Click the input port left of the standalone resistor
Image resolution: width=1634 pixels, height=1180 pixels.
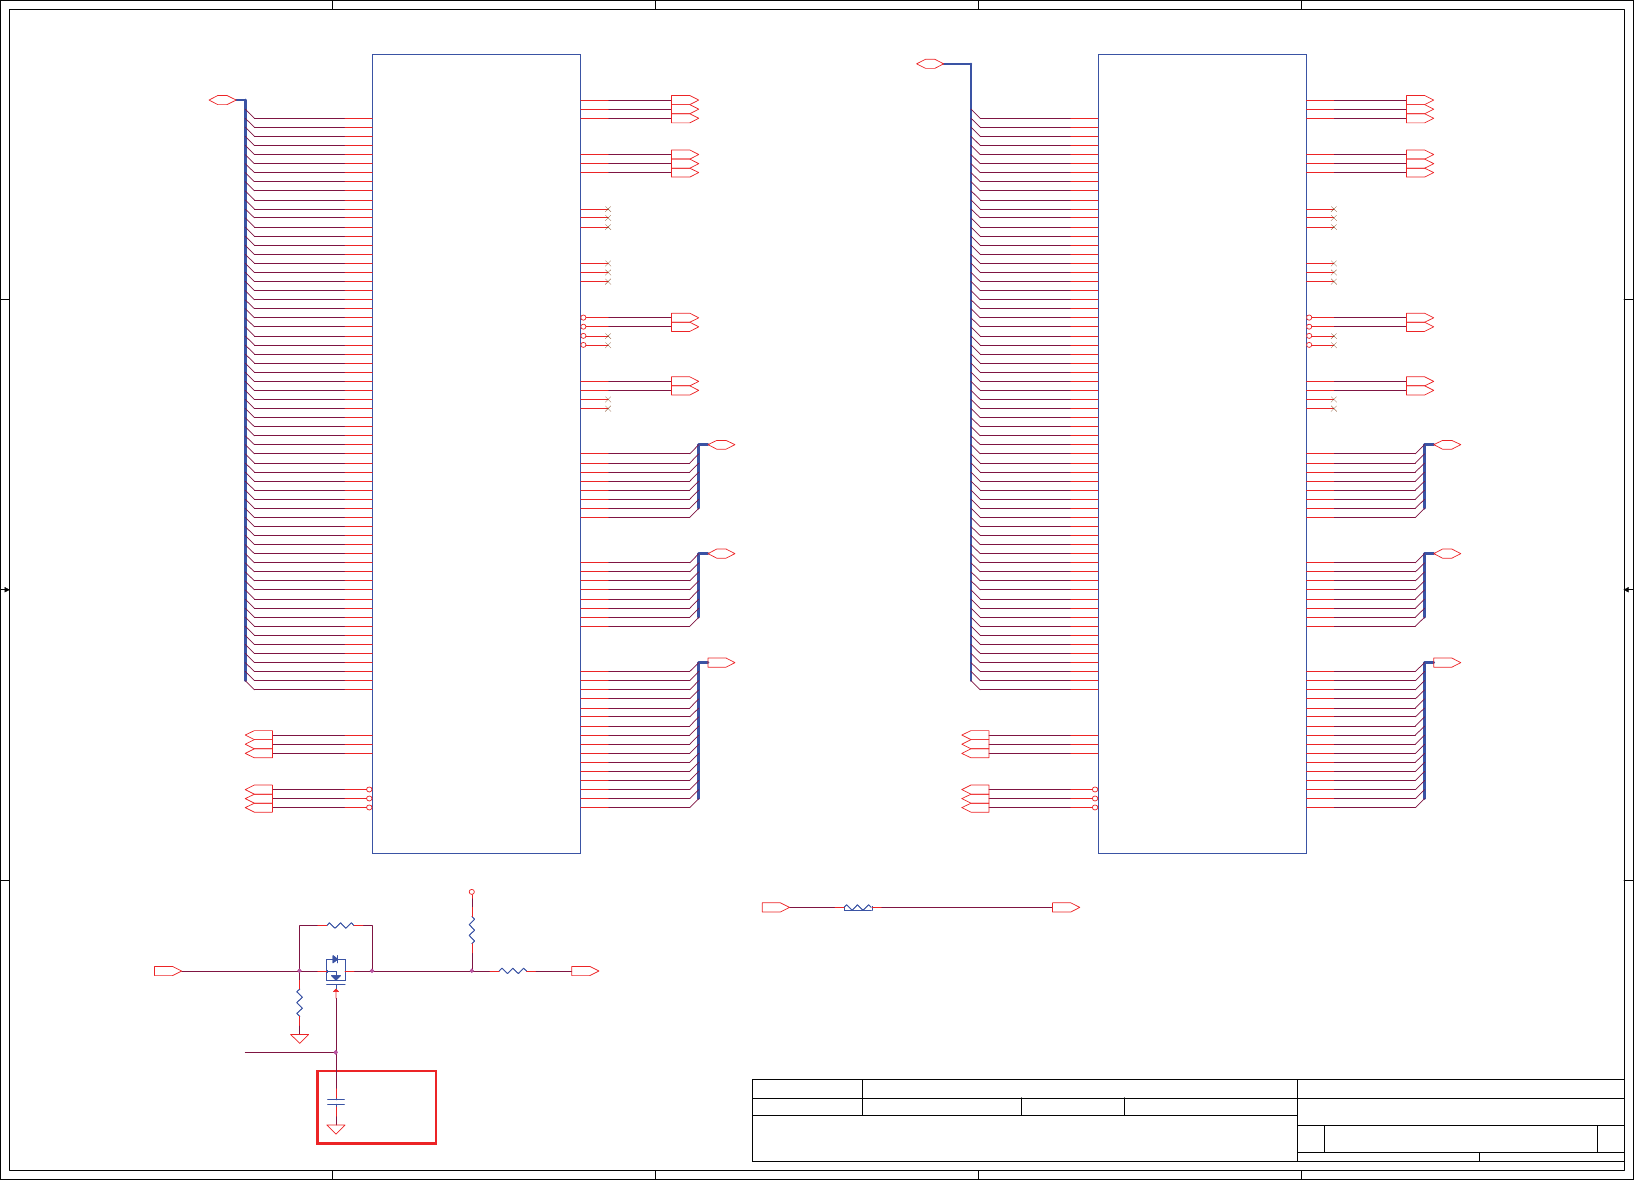776,907
